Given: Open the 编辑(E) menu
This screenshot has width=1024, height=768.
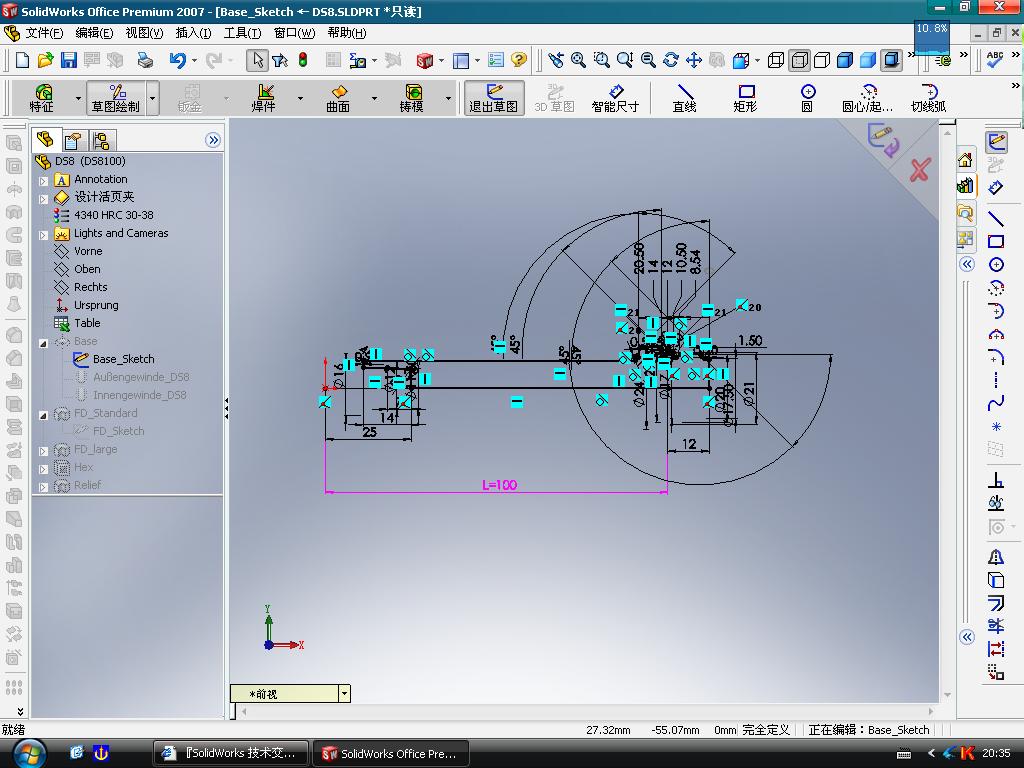Looking at the screenshot, I should point(94,33).
